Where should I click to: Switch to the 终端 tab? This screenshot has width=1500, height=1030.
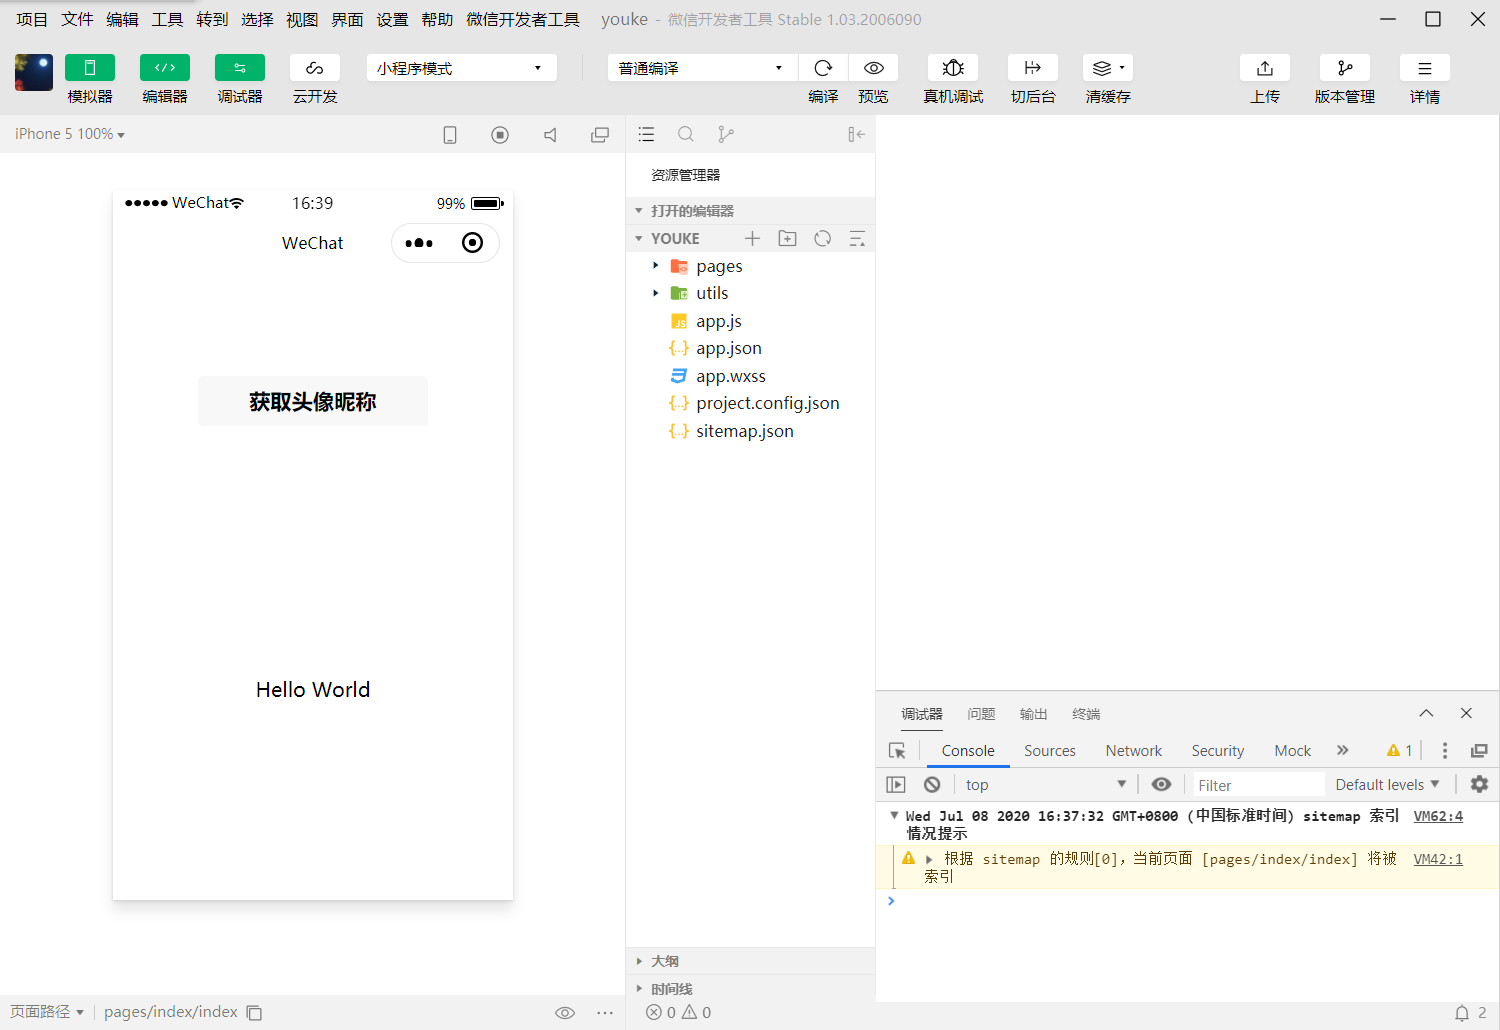pos(1086,714)
